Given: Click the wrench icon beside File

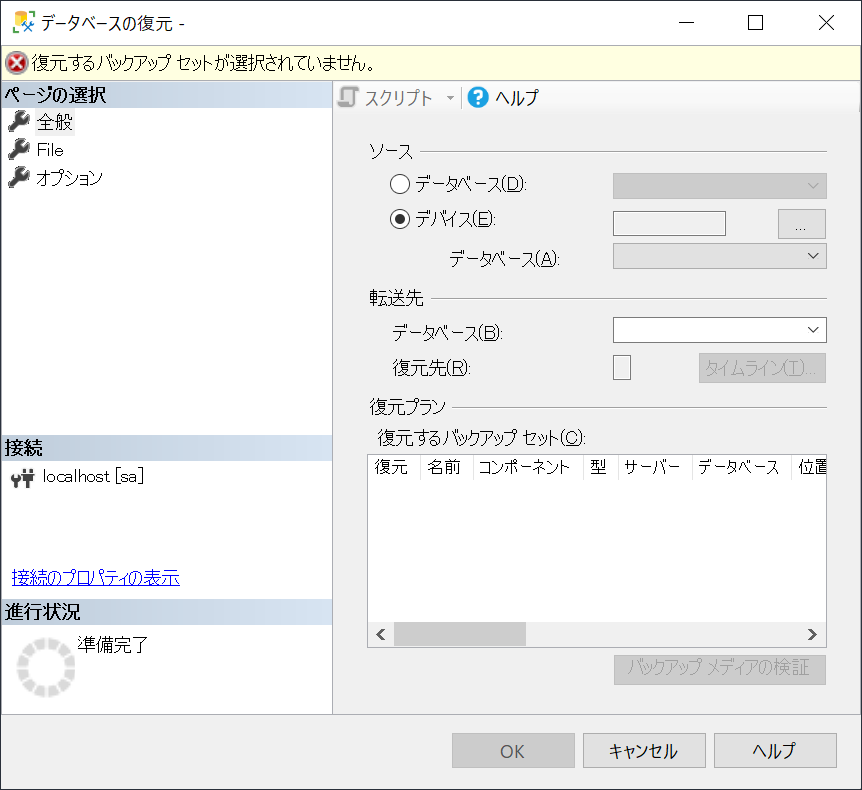Looking at the screenshot, I should tap(19, 150).
